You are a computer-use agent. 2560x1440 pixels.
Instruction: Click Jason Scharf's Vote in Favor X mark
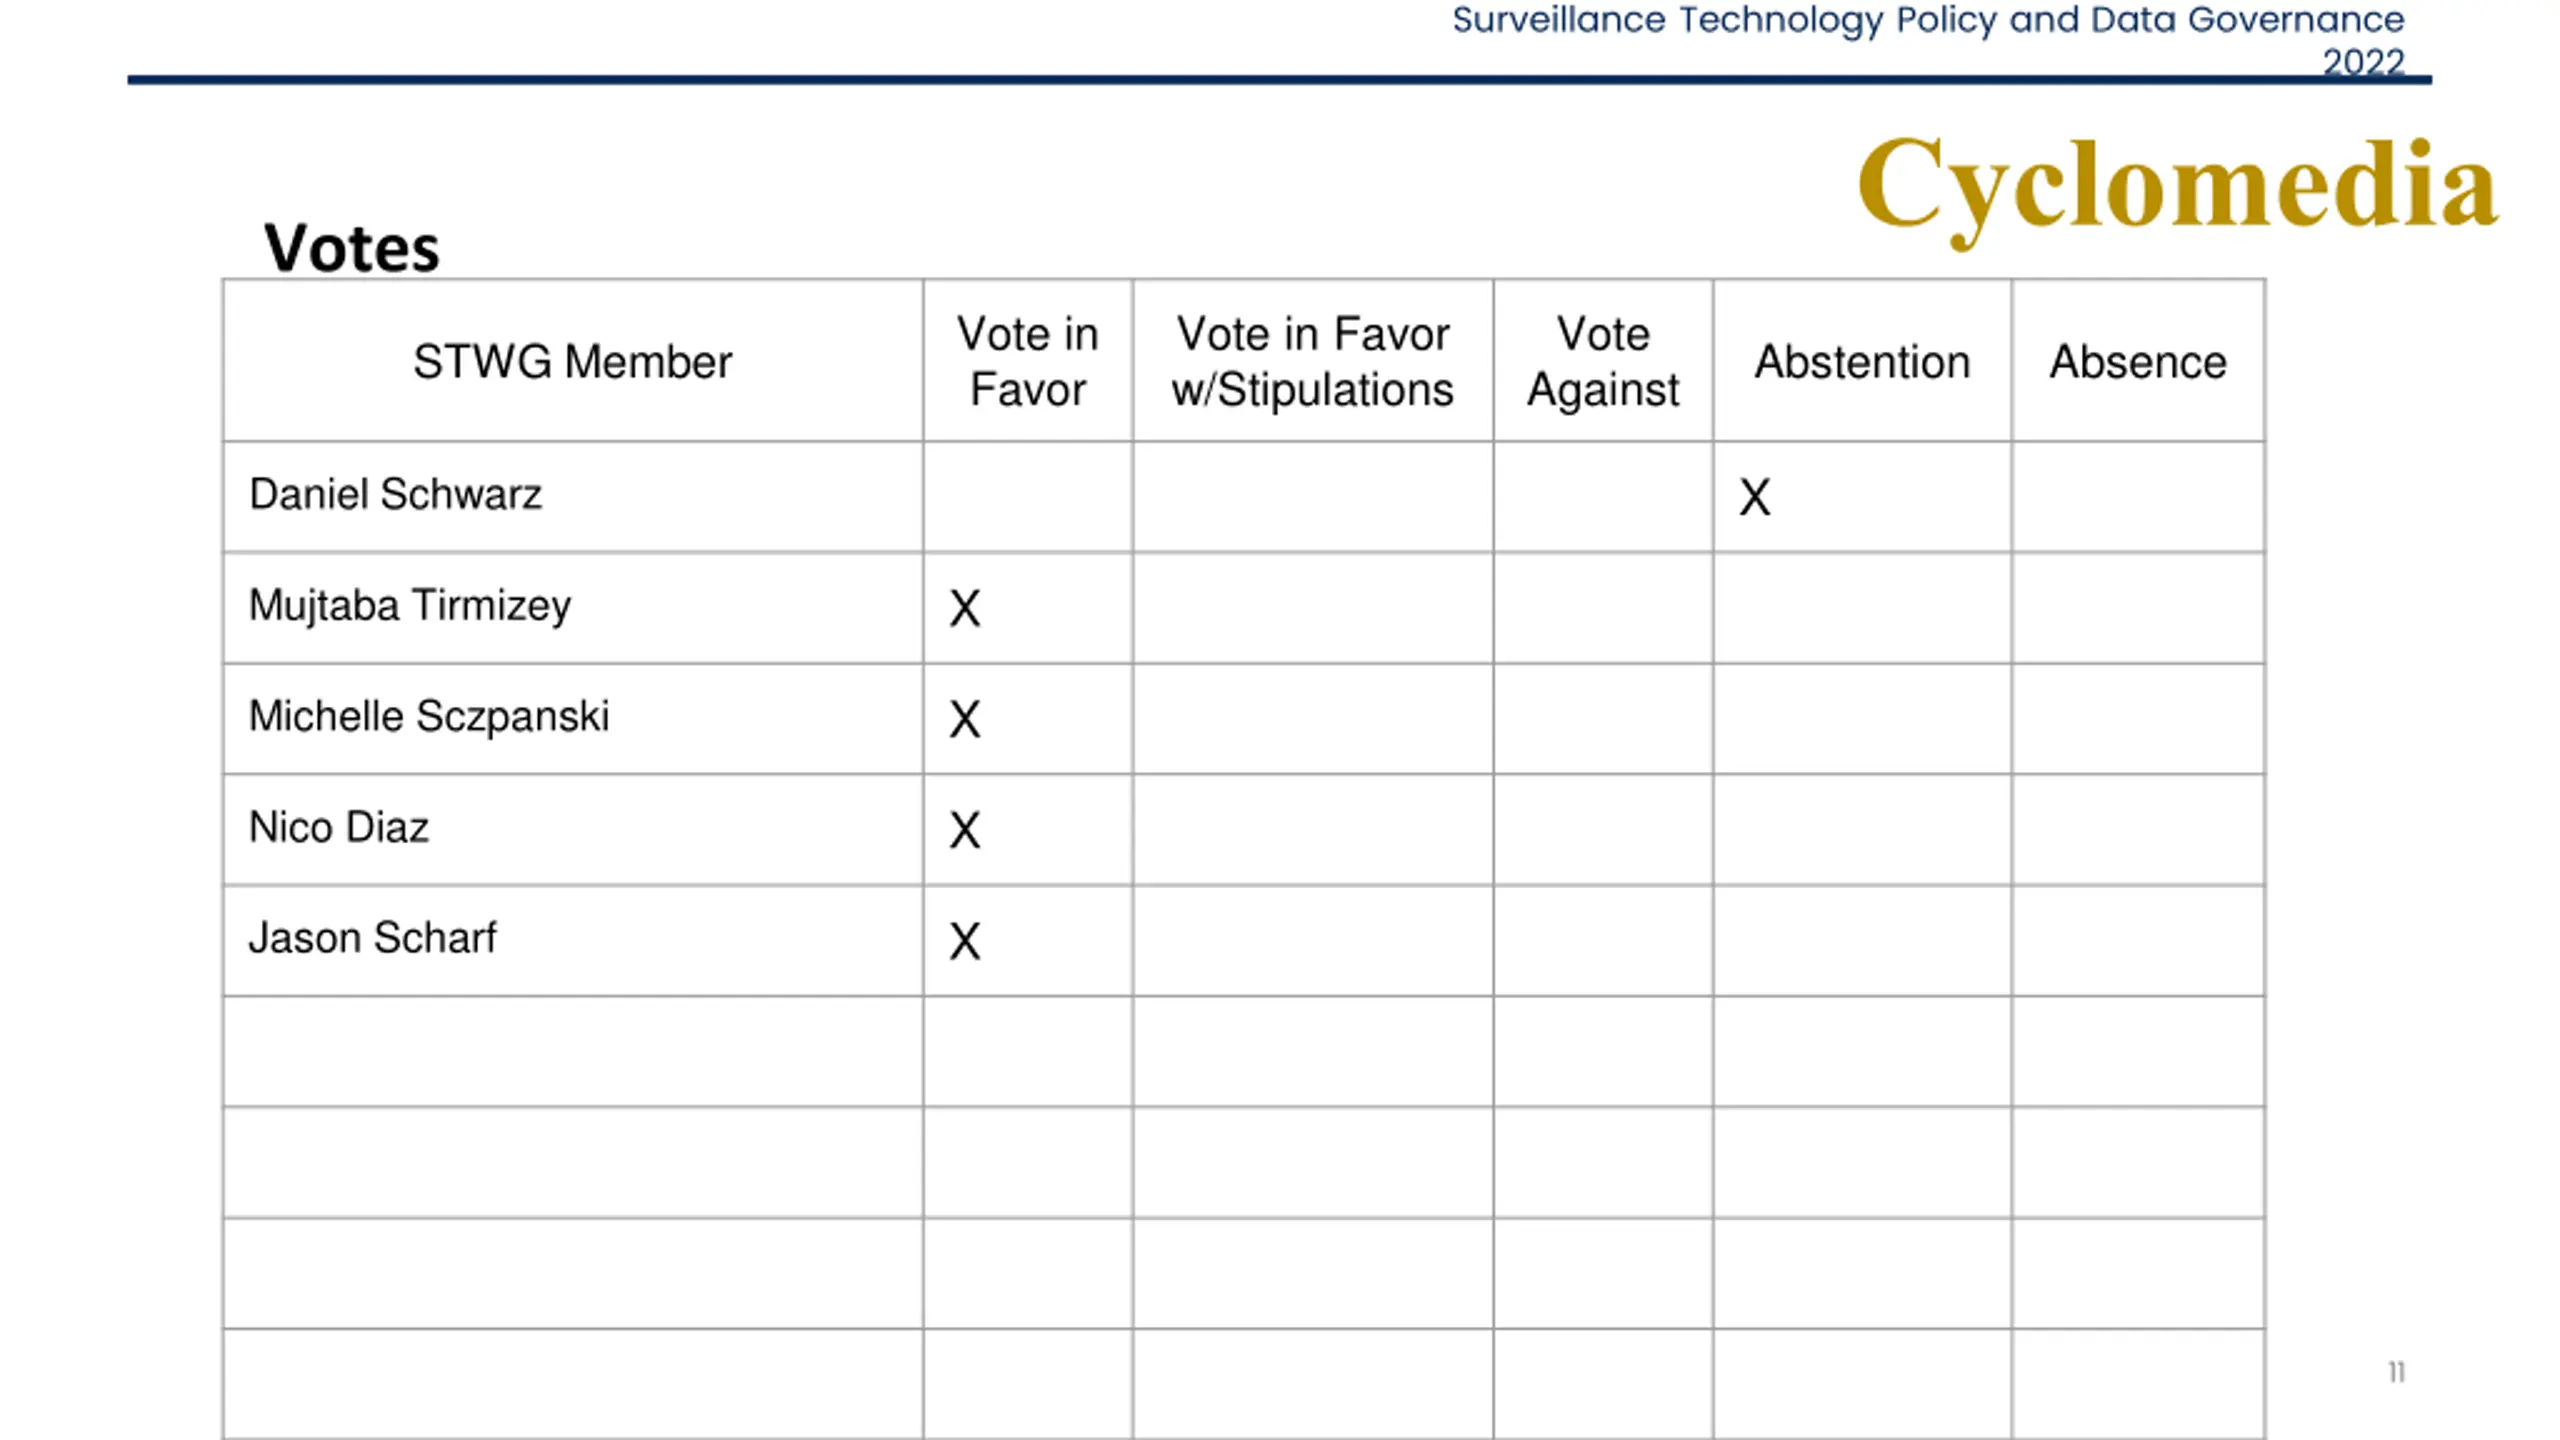(x=965, y=942)
